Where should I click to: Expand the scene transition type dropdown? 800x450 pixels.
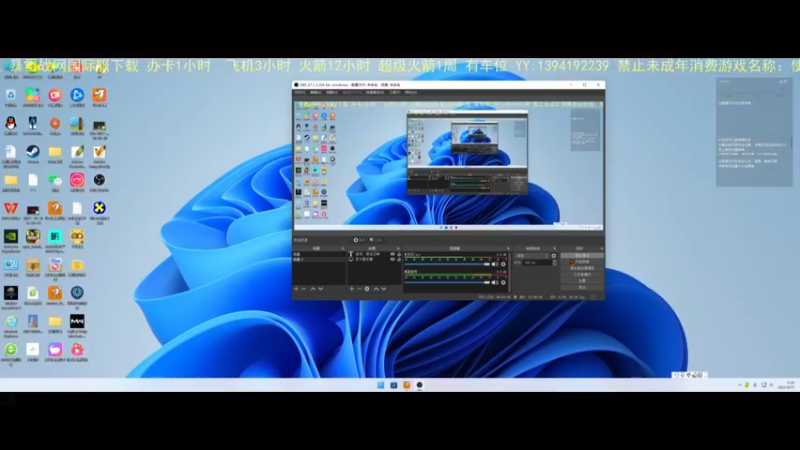pyautogui.click(x=532, y=256)
